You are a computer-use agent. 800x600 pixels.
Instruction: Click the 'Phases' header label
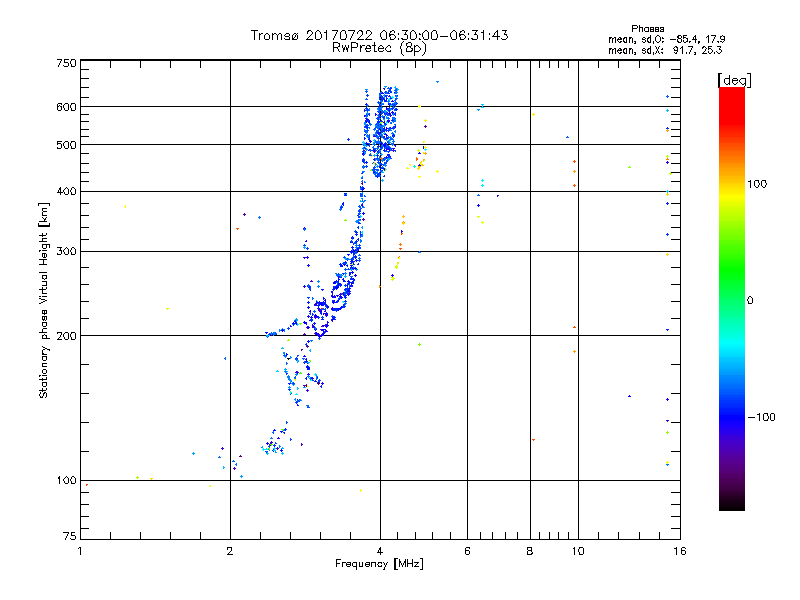[647, 29]
